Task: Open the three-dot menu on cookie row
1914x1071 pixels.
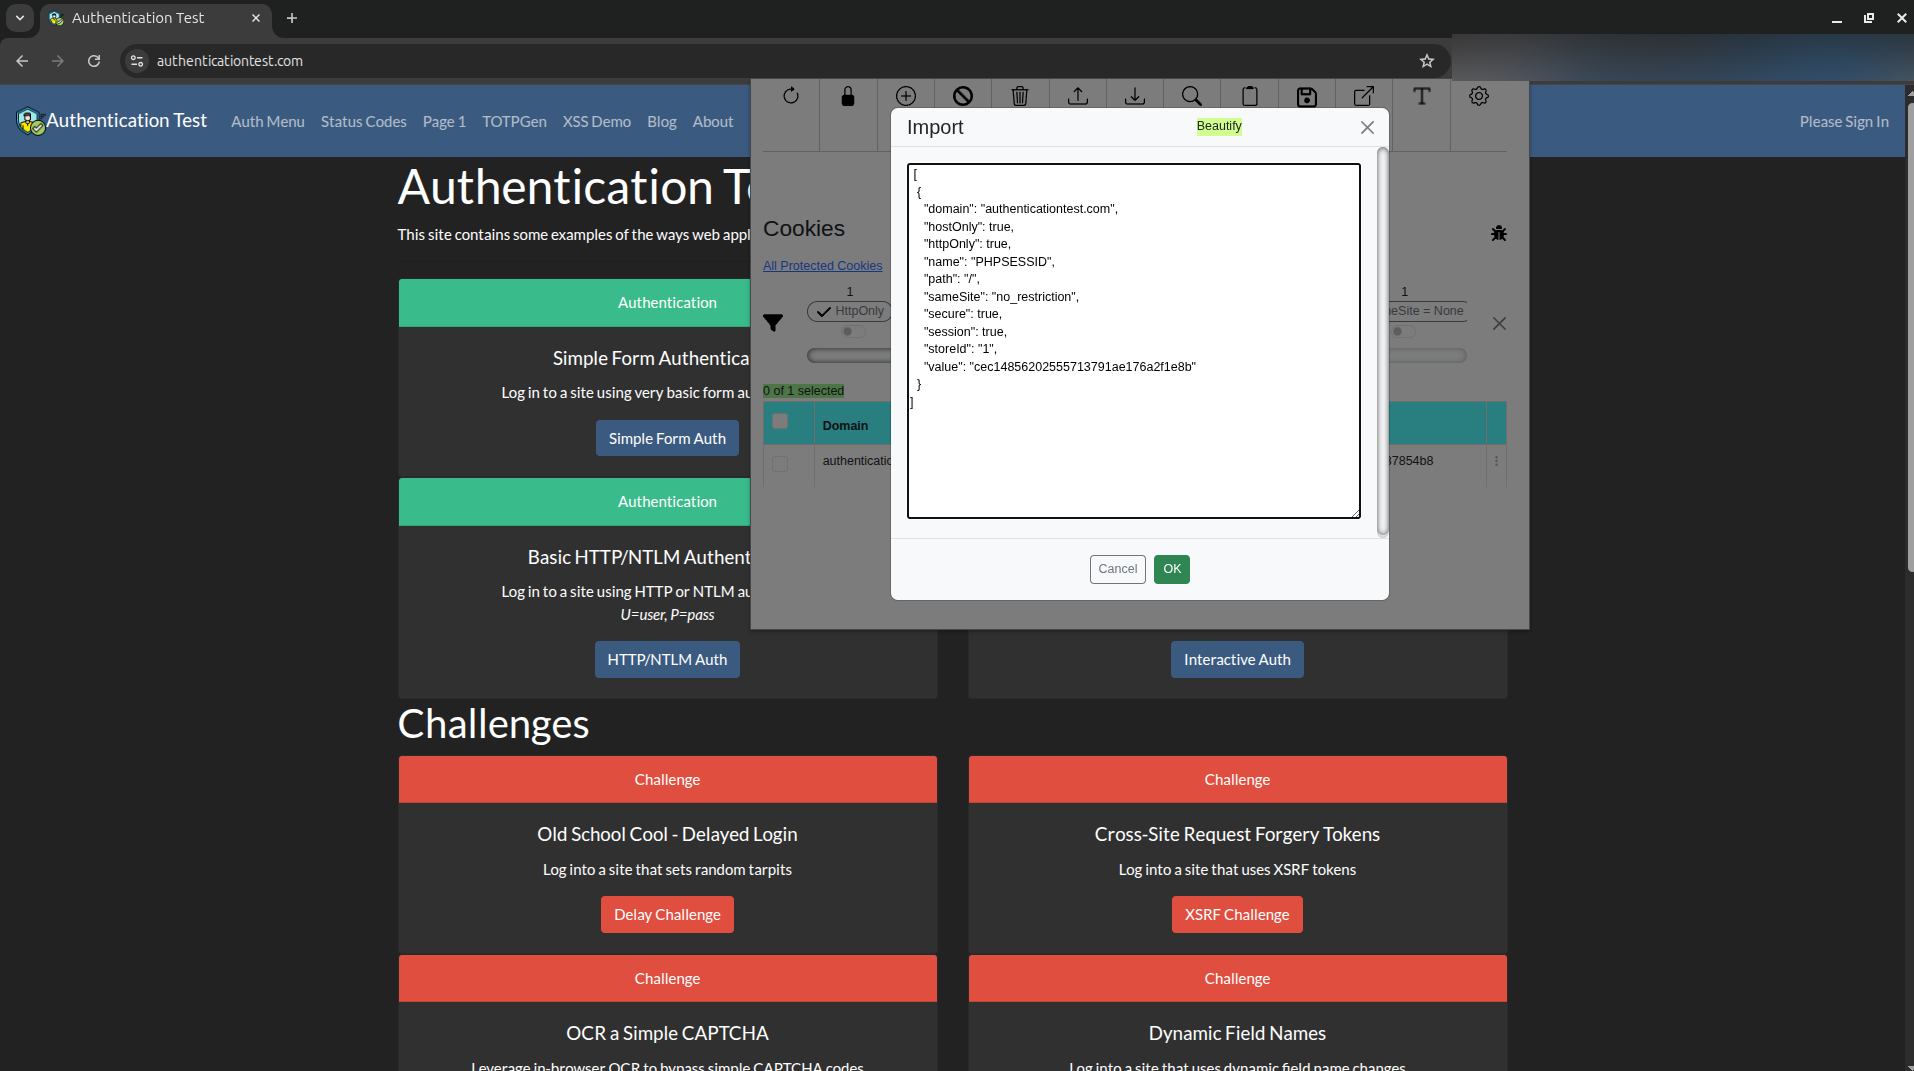Action: pos(1496,461)
